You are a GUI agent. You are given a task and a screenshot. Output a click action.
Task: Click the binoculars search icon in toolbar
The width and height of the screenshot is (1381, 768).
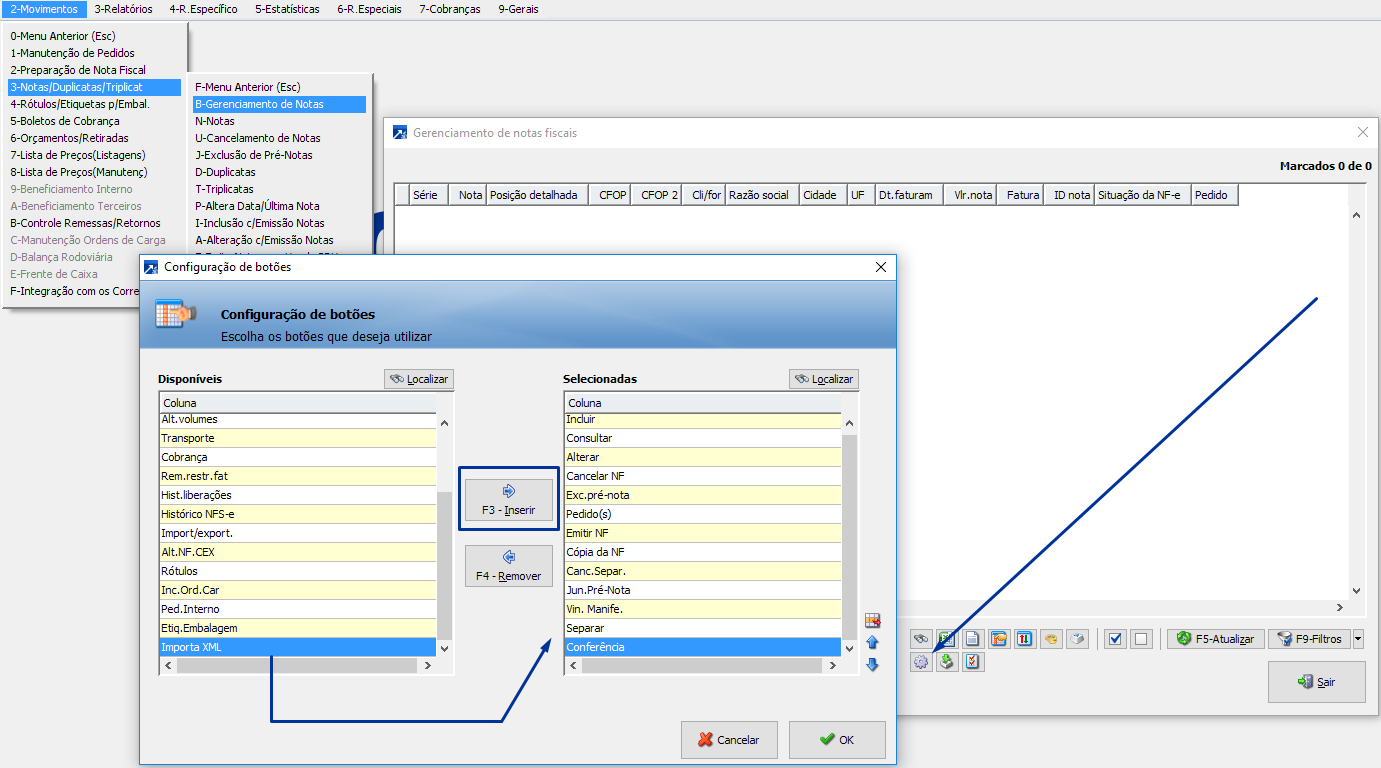point(921,639)
